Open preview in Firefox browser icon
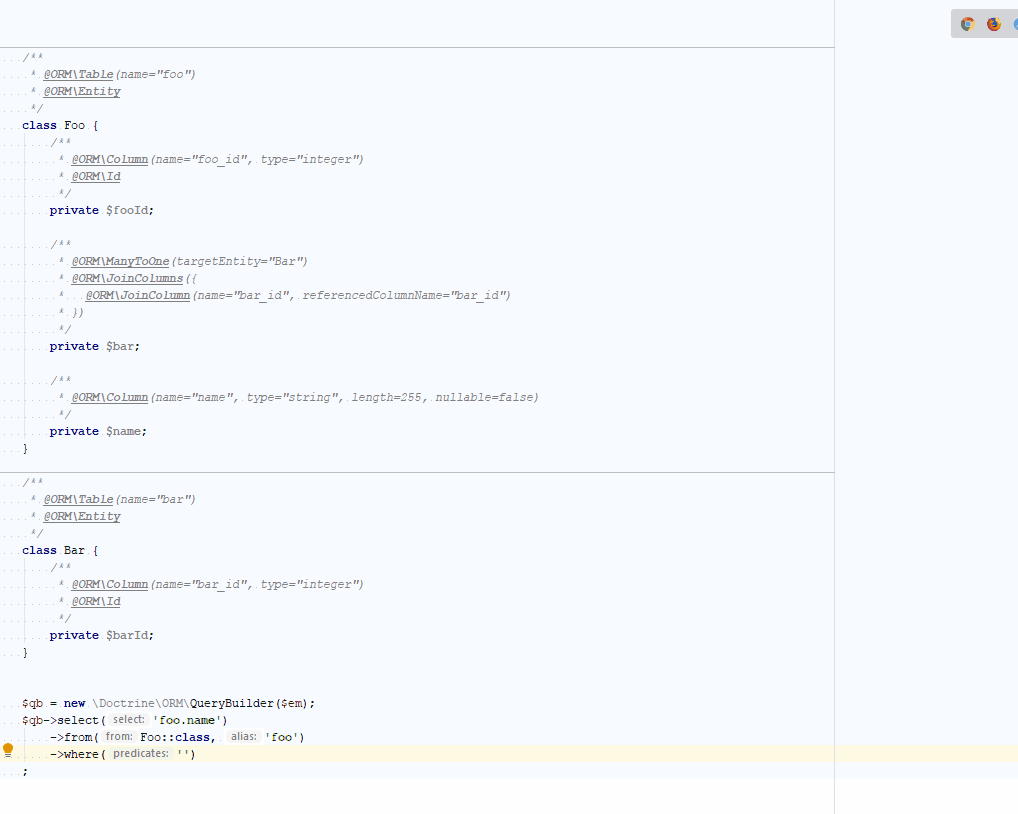The width and height of the screenshot is (1018, 814). point(993,24)
